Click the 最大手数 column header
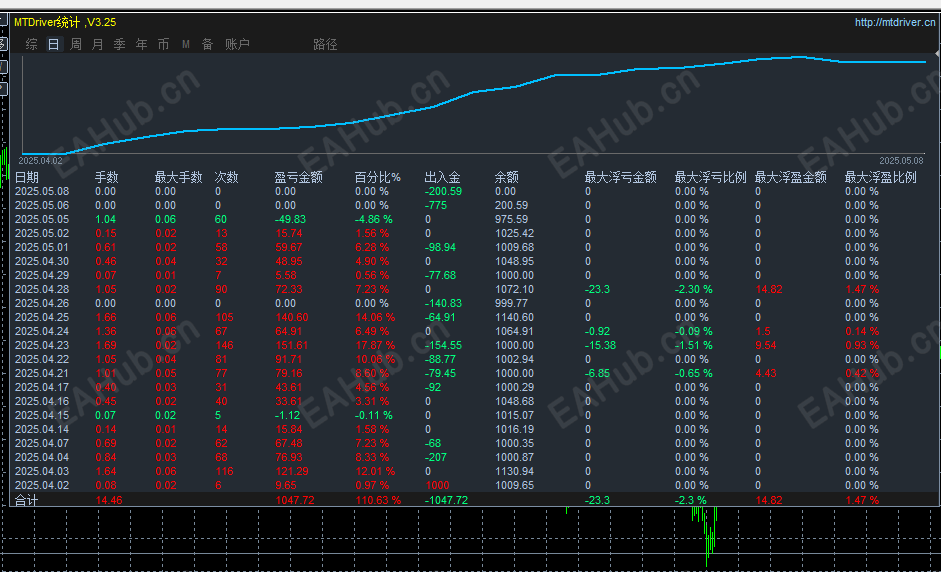The image size is (941, 572). [178, 177]
